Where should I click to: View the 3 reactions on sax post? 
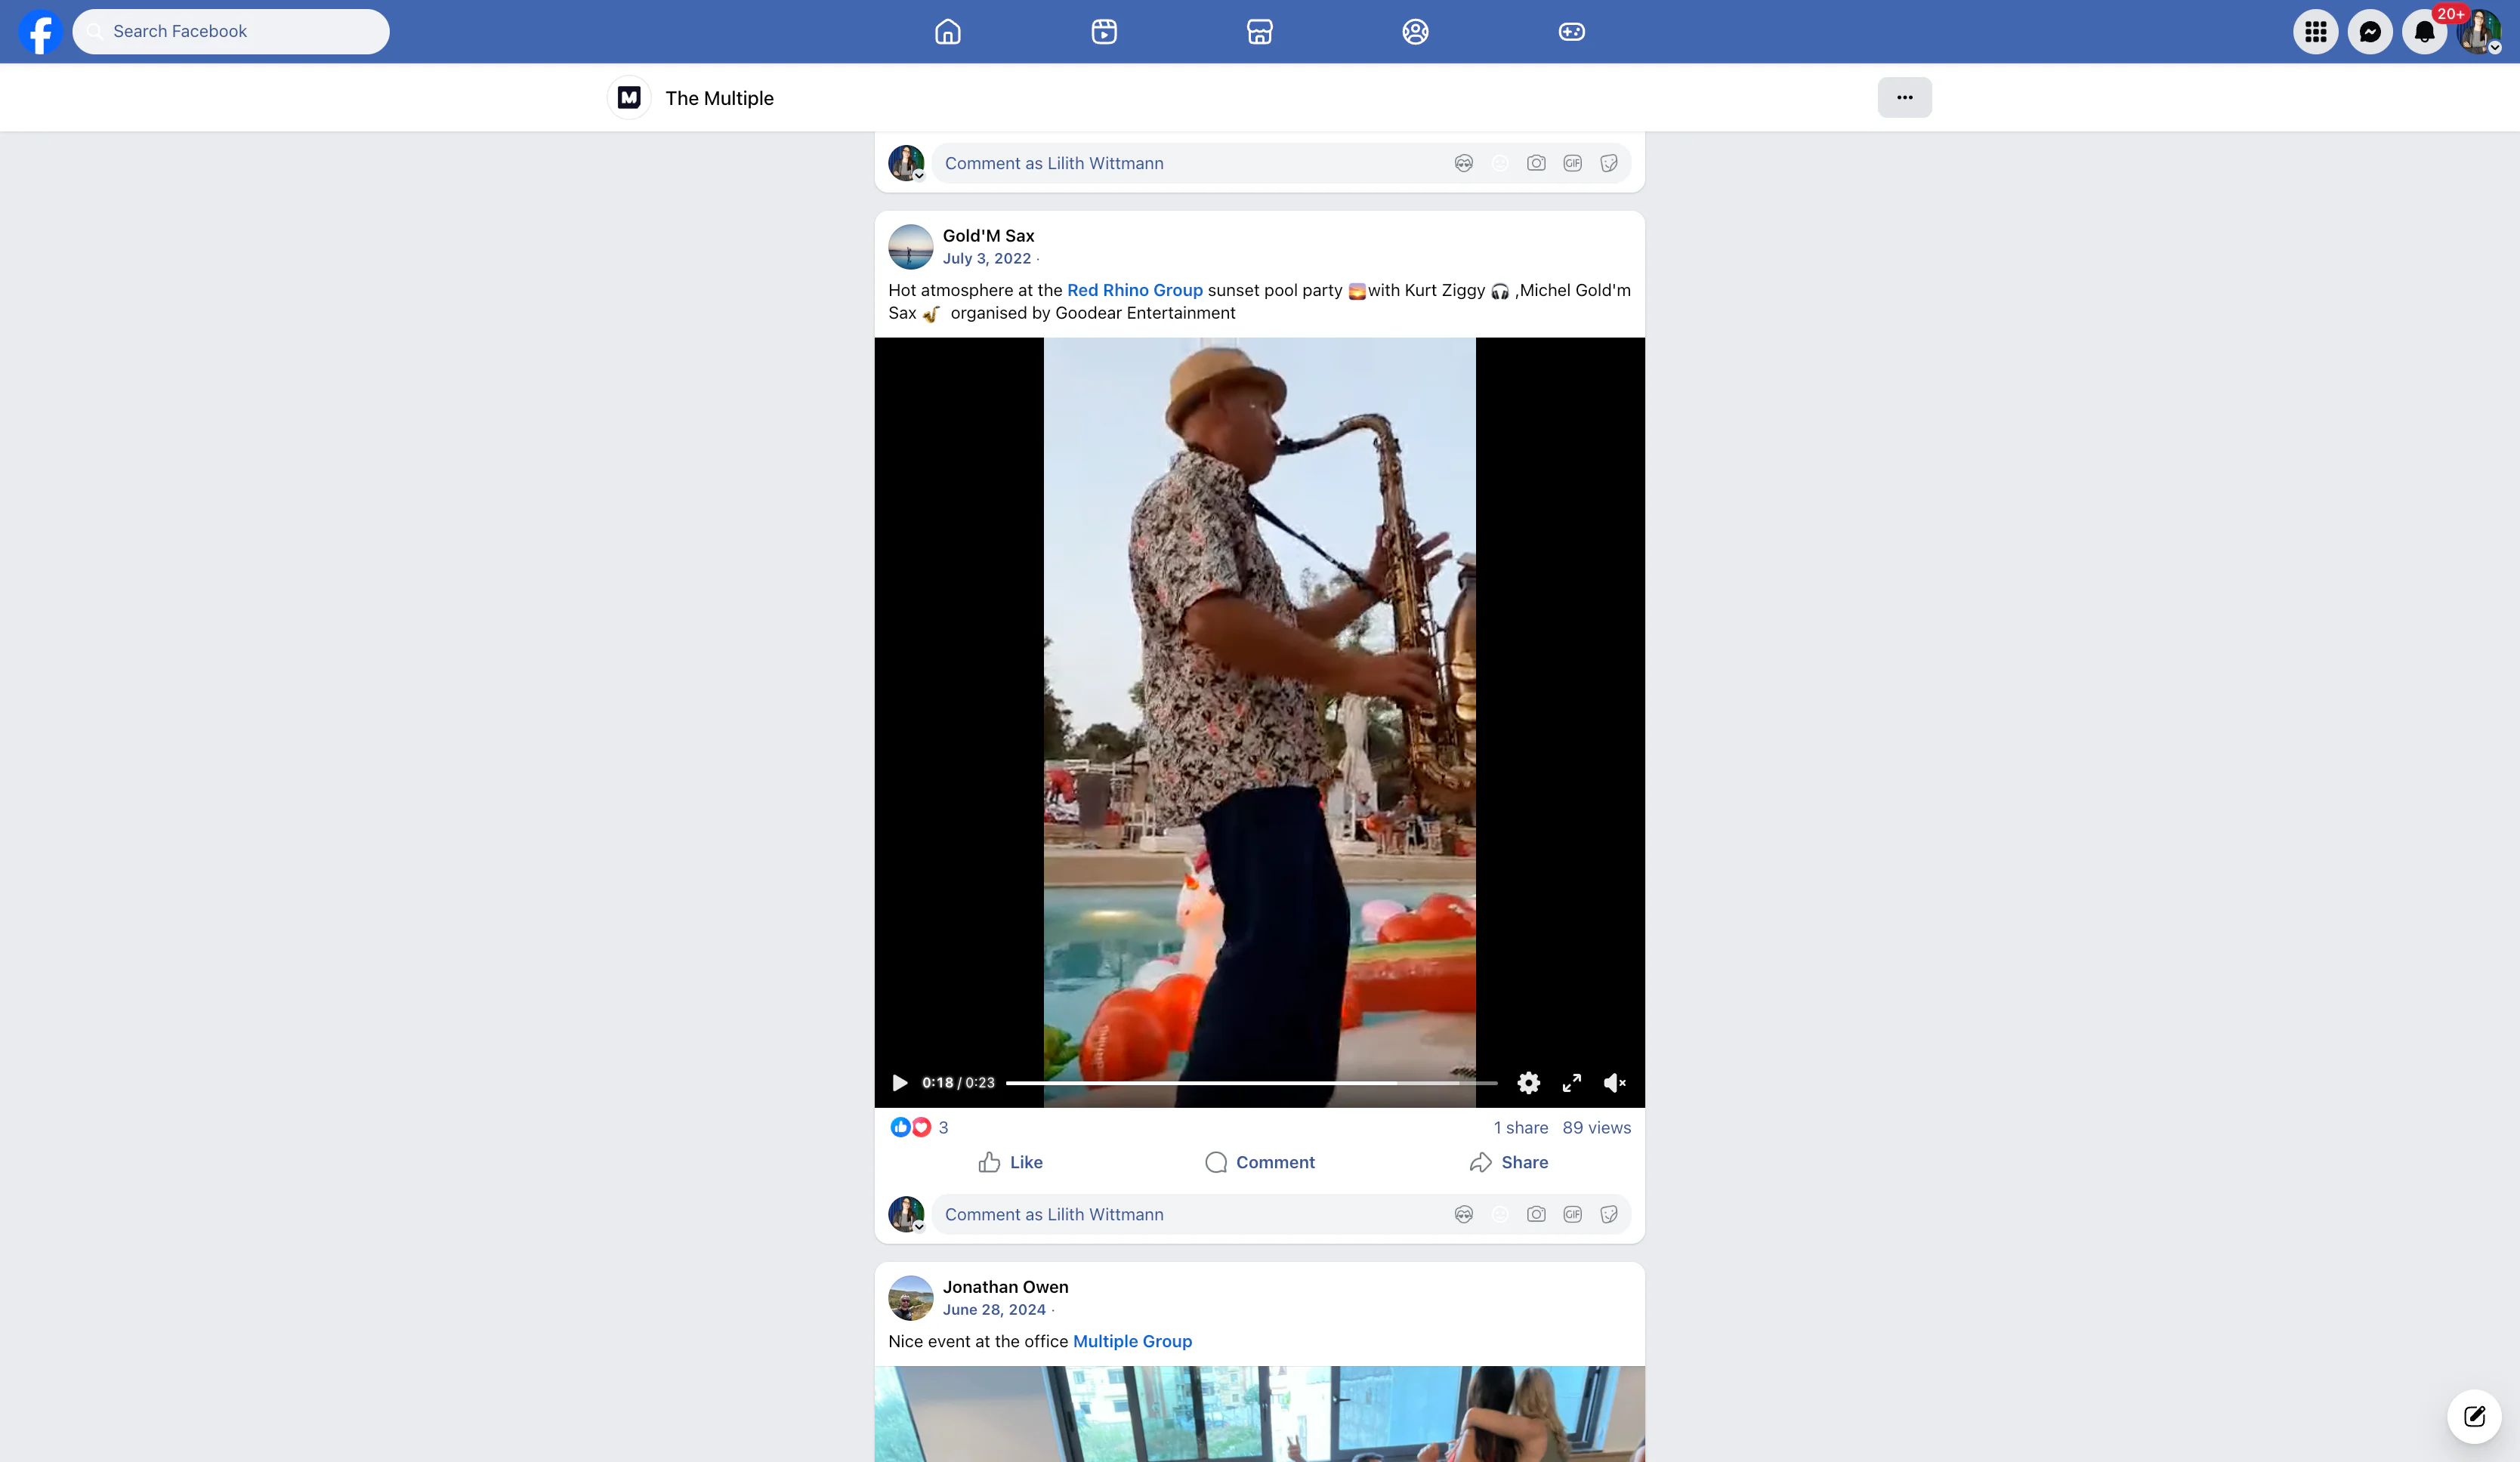pyautogui.click(x=919, y=1127)
